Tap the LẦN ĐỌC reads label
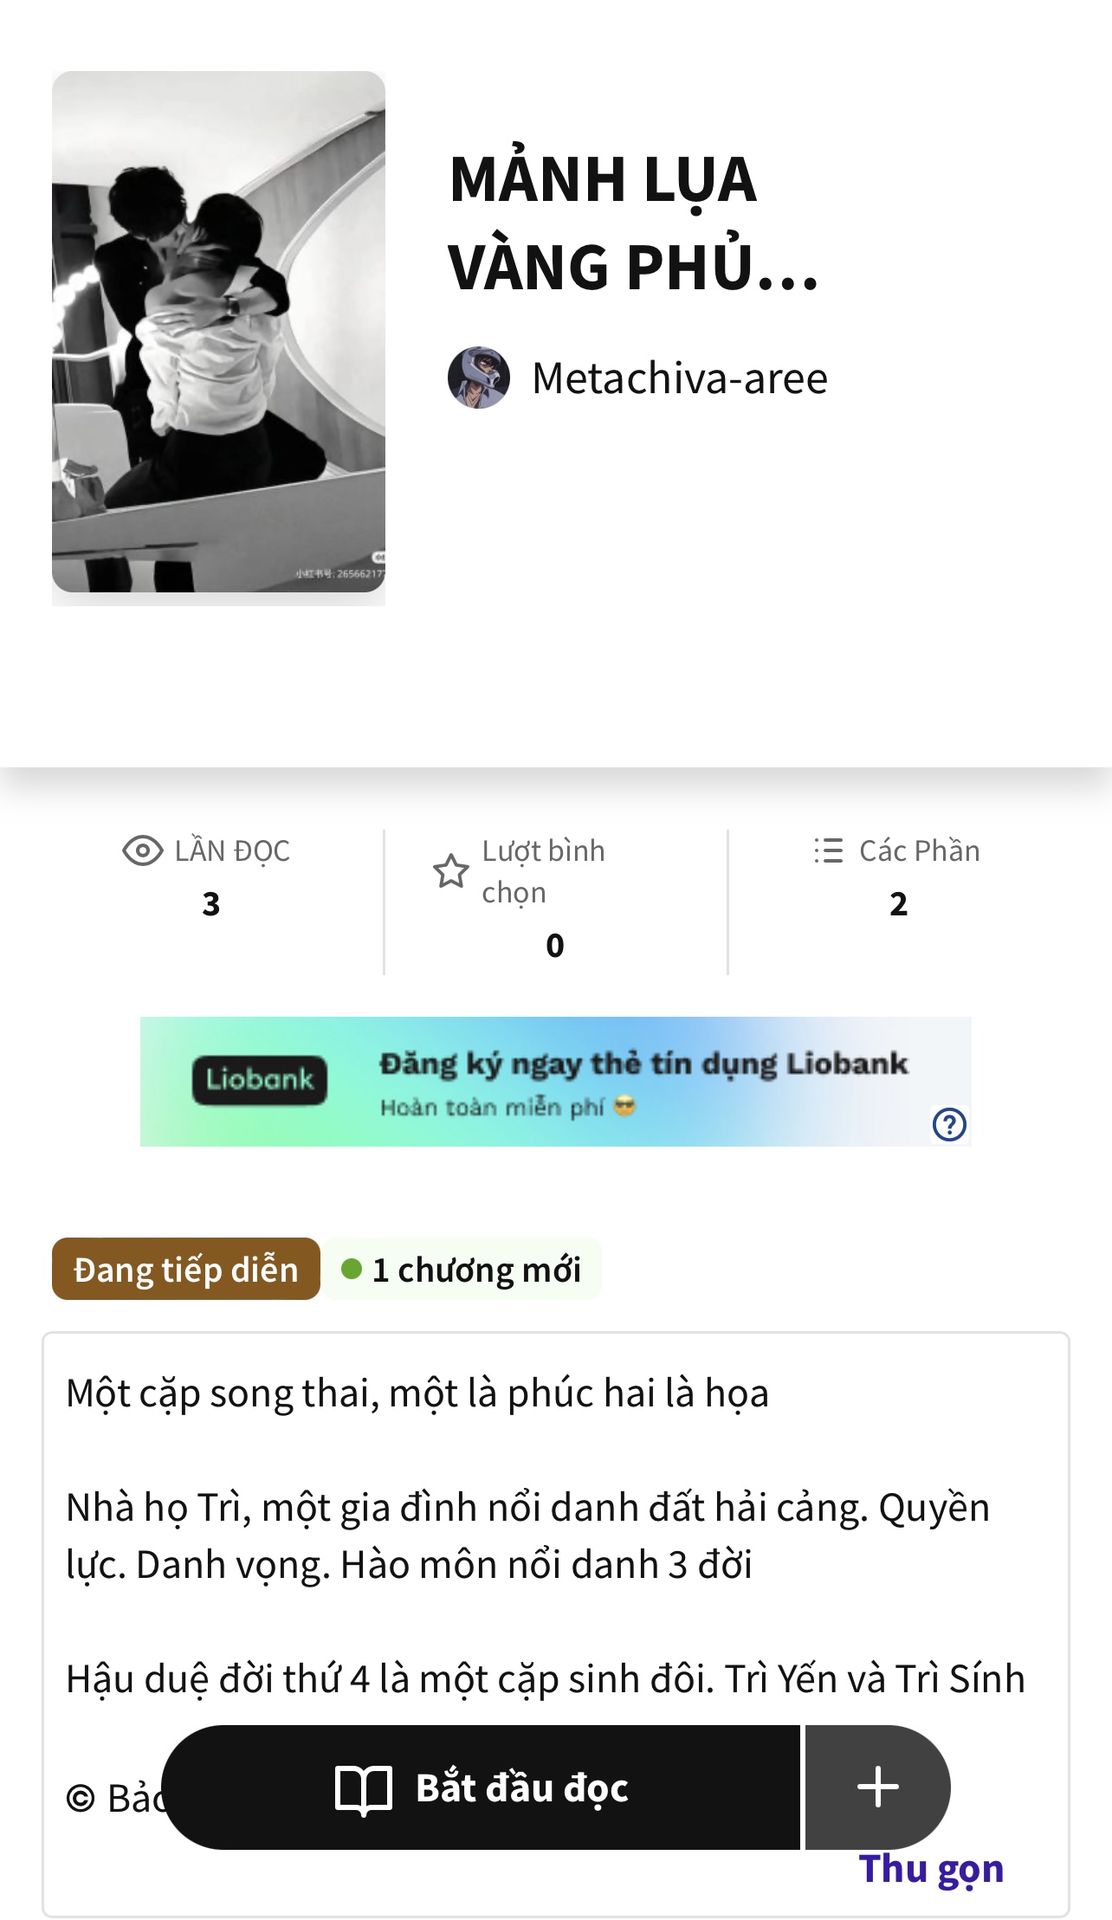 (x=232, y=851)
